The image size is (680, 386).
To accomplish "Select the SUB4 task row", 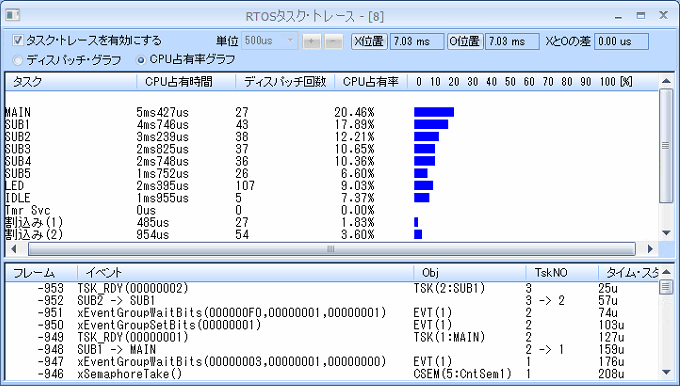I will [332, 161].
